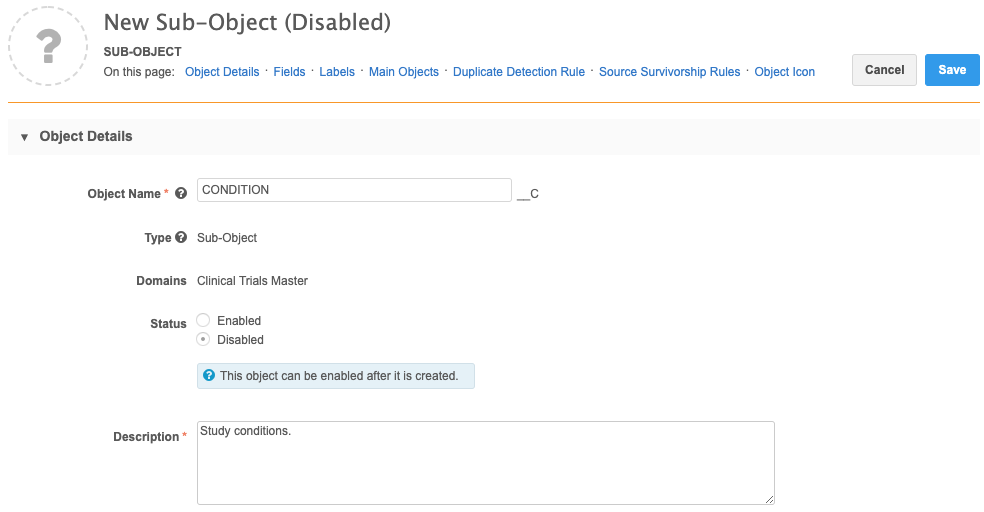Go to Fields section link
The width and height of the screenshot is (984, 512).
pos(289,72)
